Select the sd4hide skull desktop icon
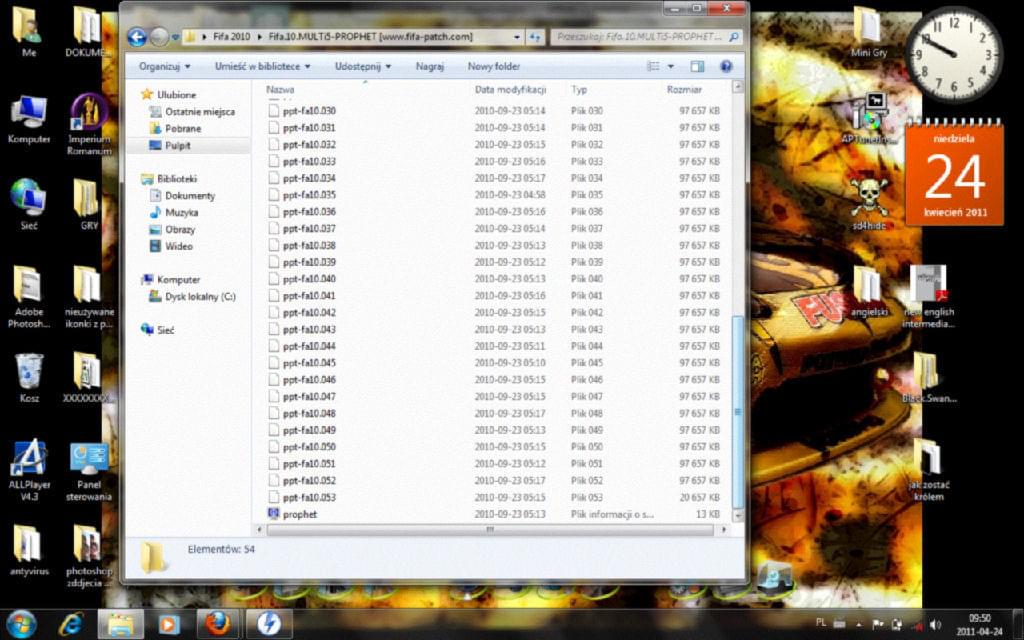This screenshot has width=1024, height=640. tap(869, 204)
